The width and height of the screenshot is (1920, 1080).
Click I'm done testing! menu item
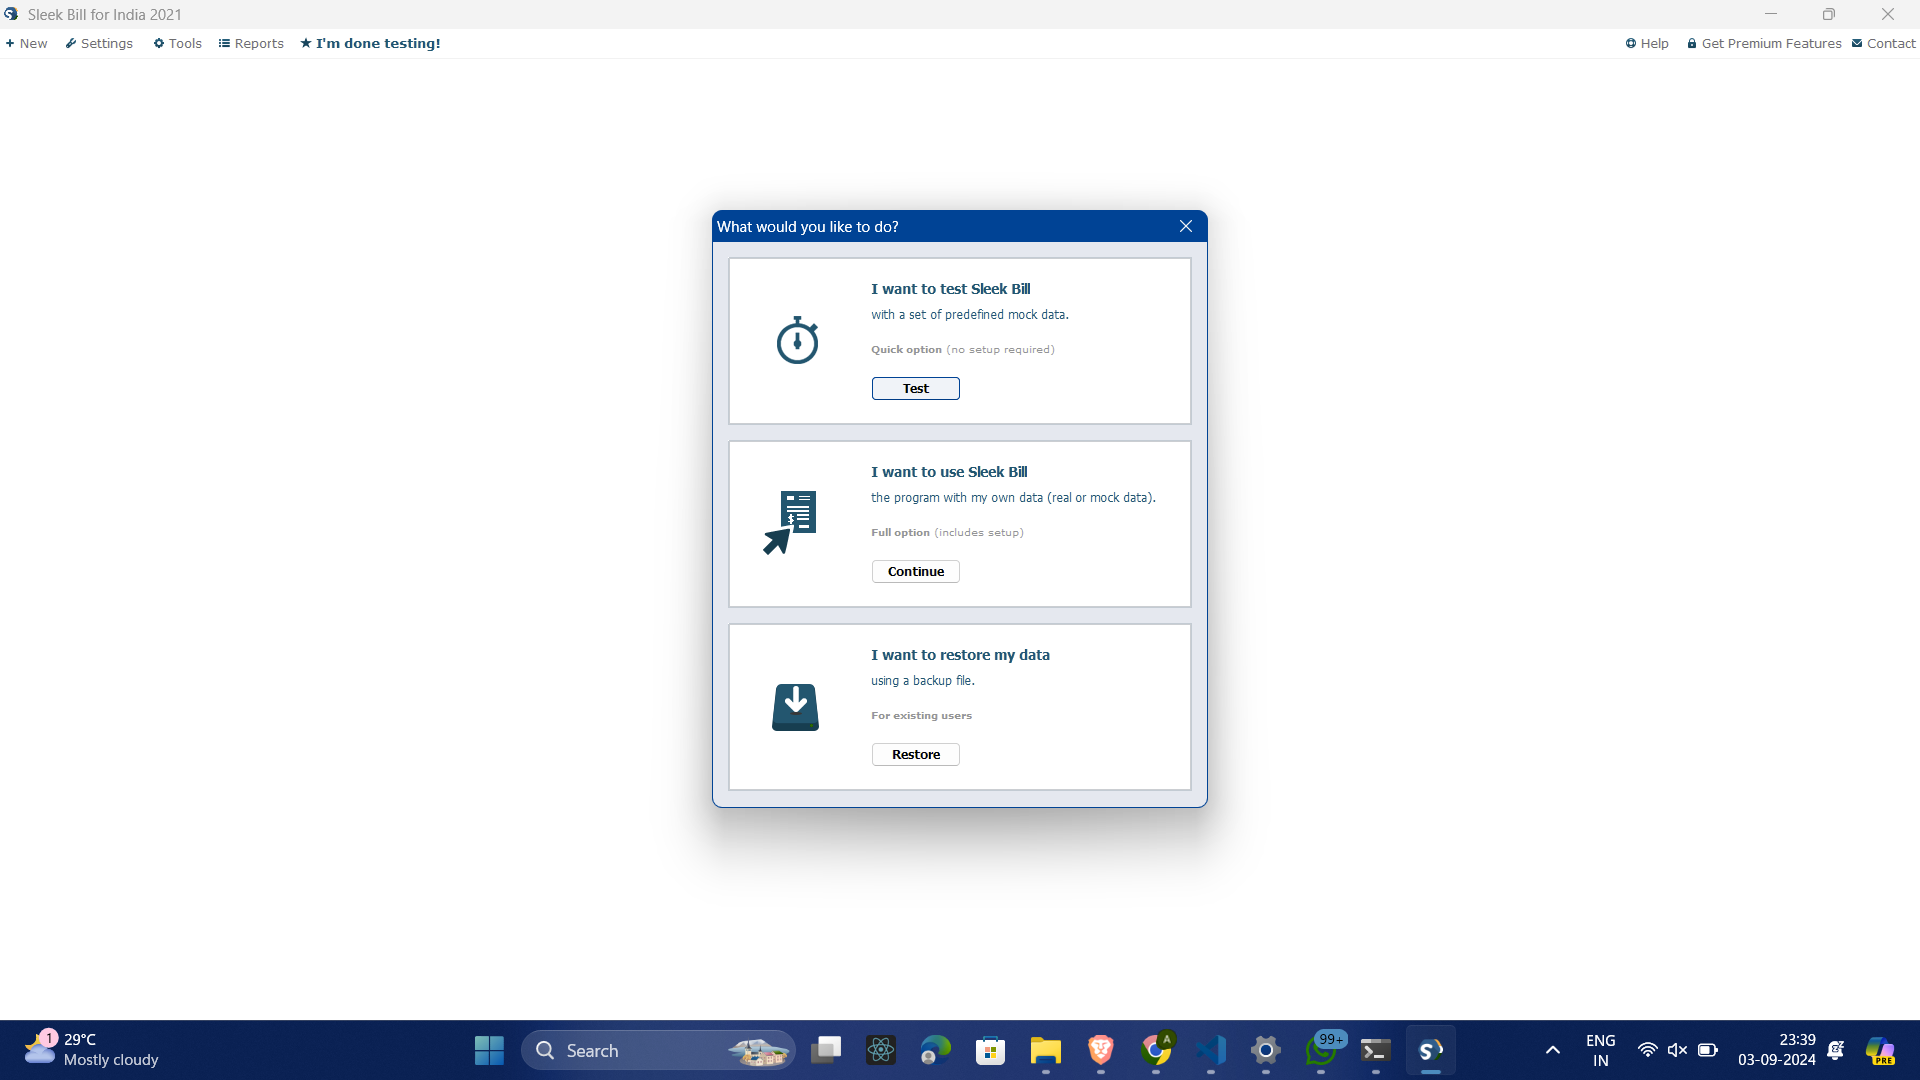point(371,43)
